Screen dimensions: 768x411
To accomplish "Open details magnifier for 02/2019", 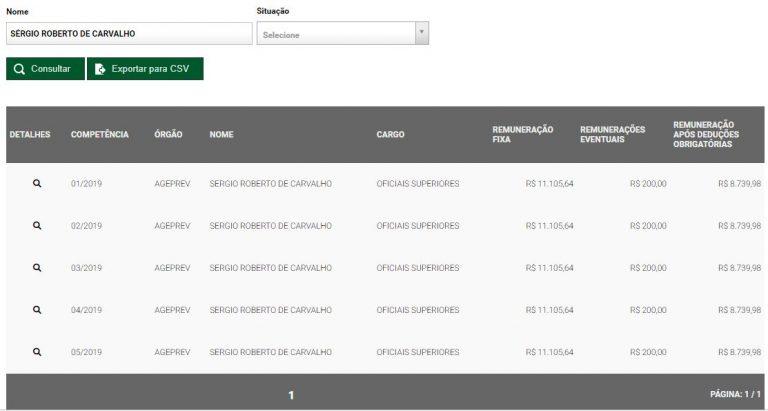I will pos(37,225).
